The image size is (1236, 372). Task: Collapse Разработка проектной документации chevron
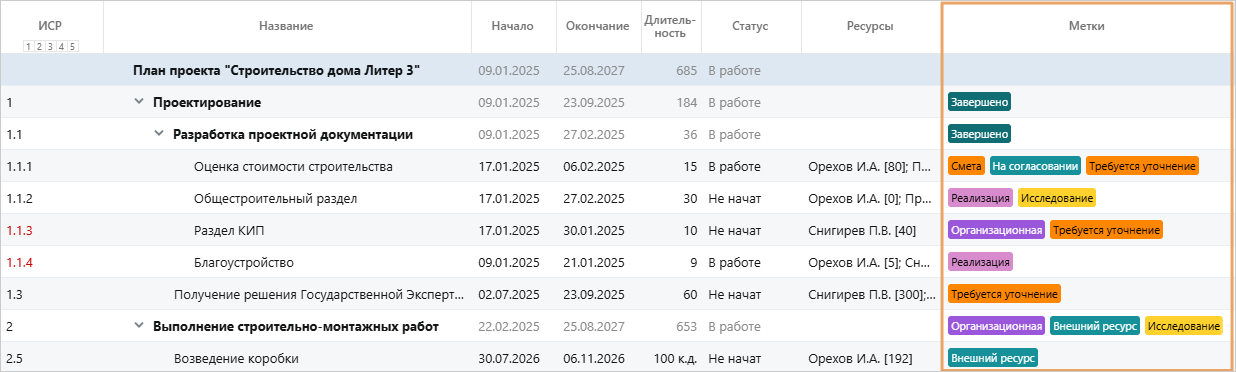coord(159,134)
